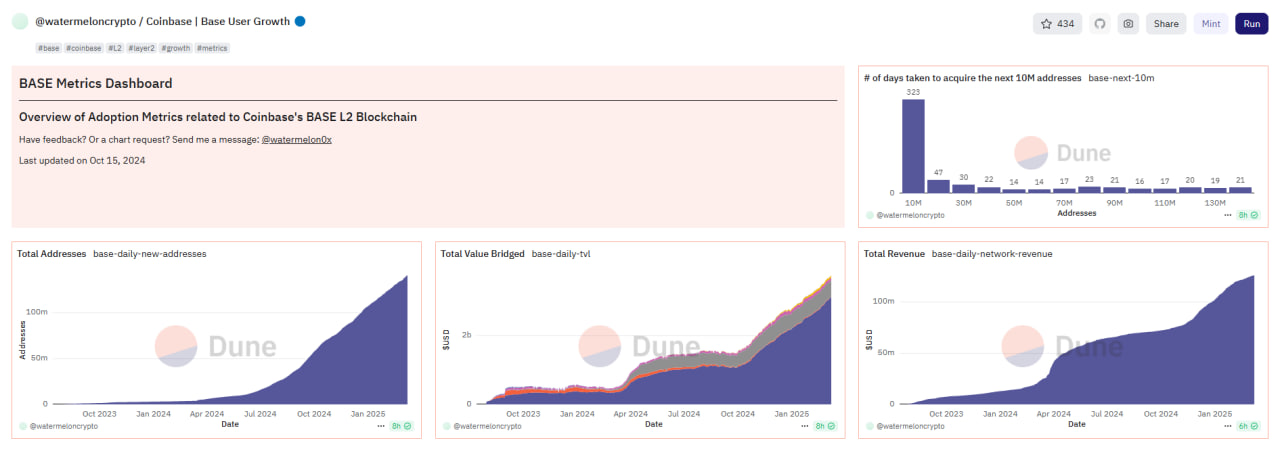Open @watermeloncrypto author under Total Value Bridged chart
This screenshot has width=1280, height=449.
point(488,426)
